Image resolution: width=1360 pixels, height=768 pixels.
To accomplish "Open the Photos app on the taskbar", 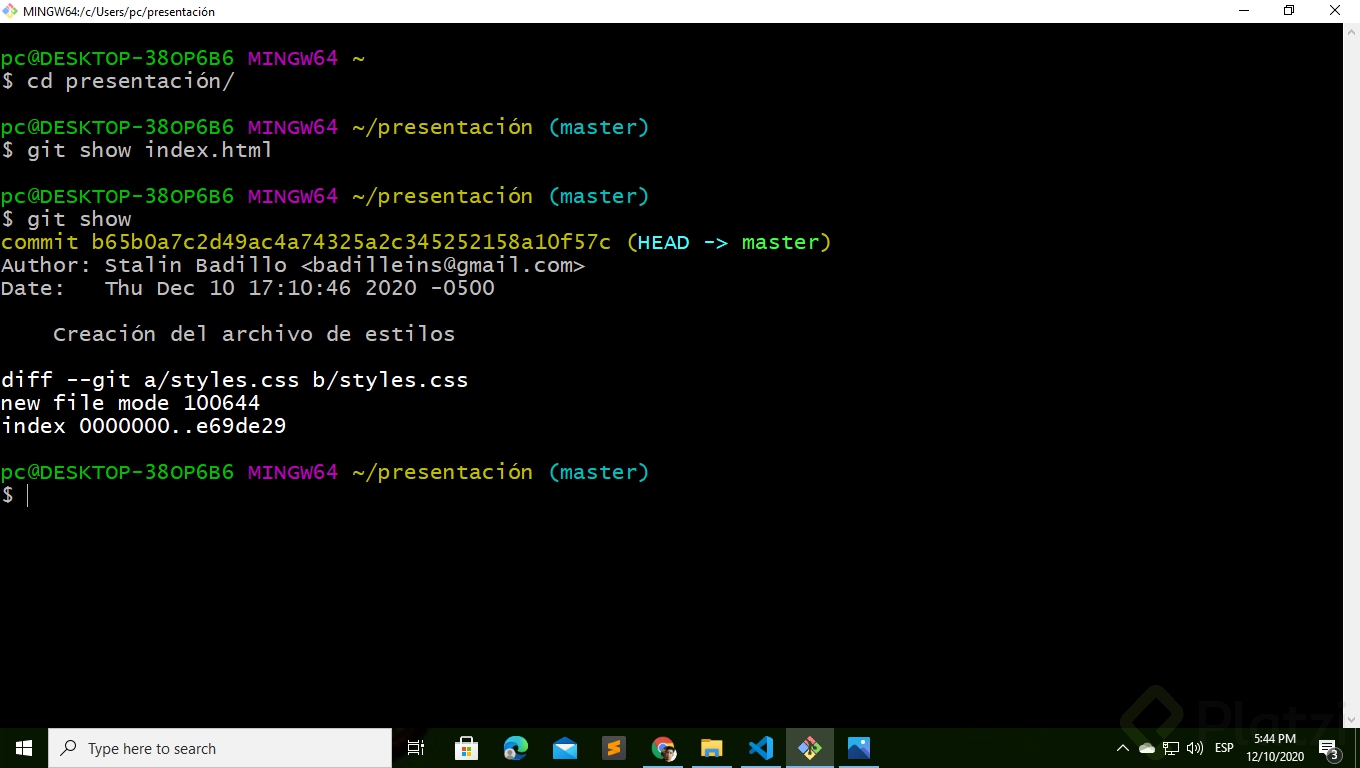I will [858, 748].
